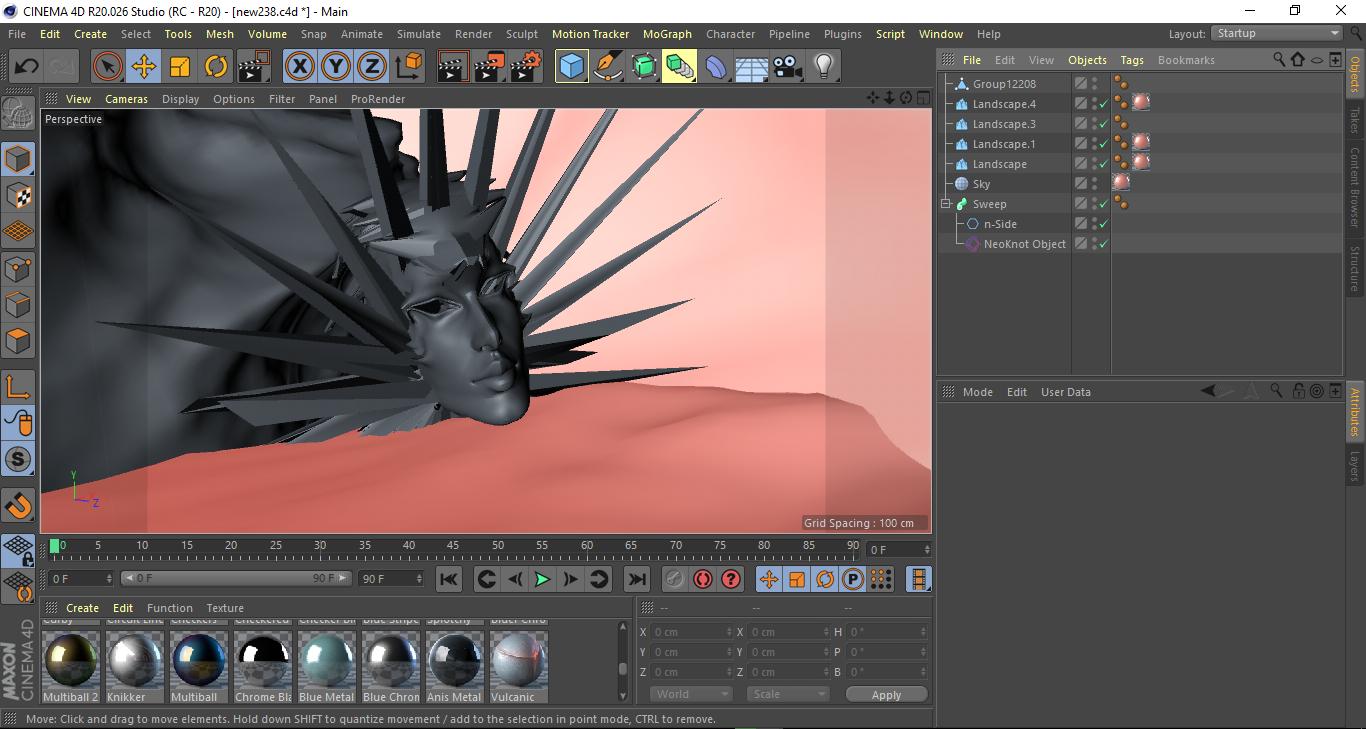The width and height of the screenshot is (1366, 729).
Task: Add a Floor environment object
Action: click(752, 67)
